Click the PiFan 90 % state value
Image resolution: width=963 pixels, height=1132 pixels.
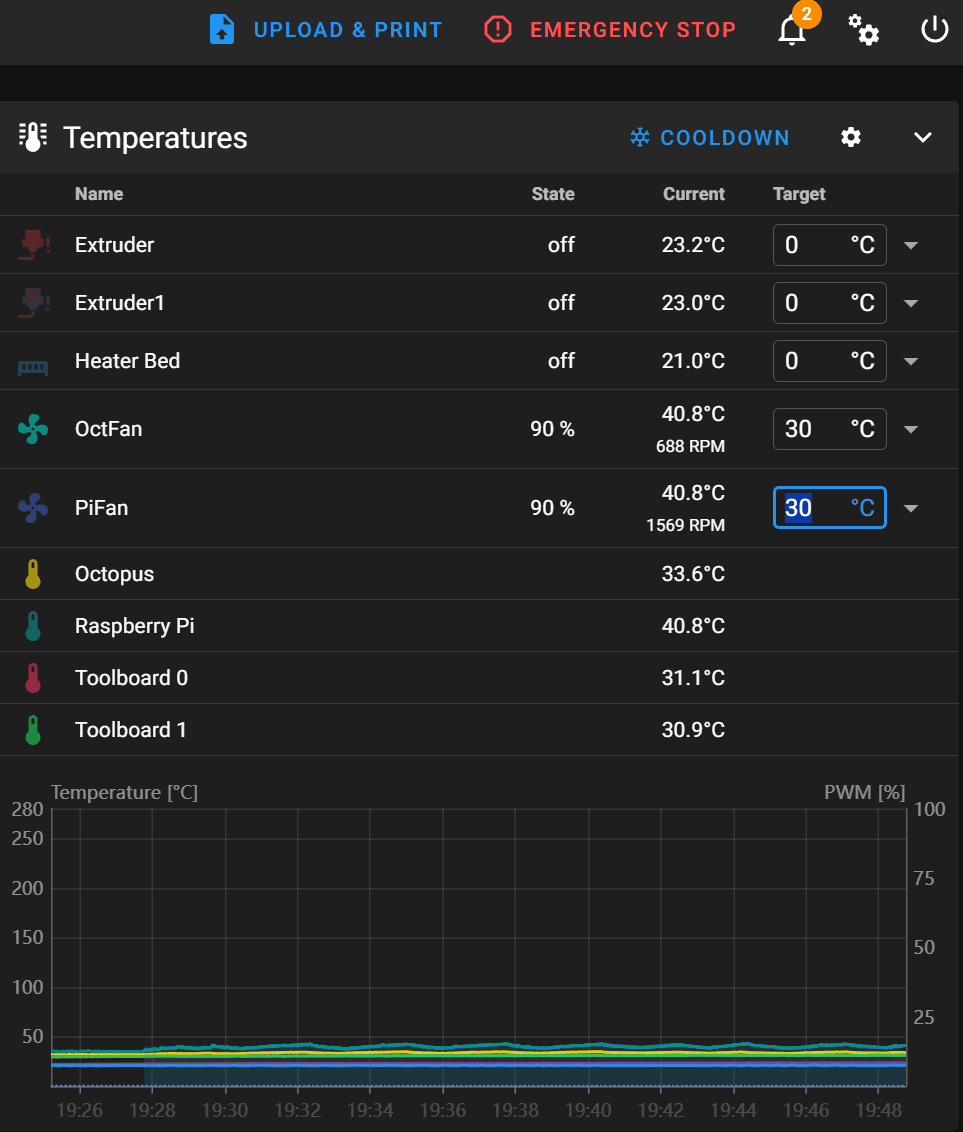552,508
